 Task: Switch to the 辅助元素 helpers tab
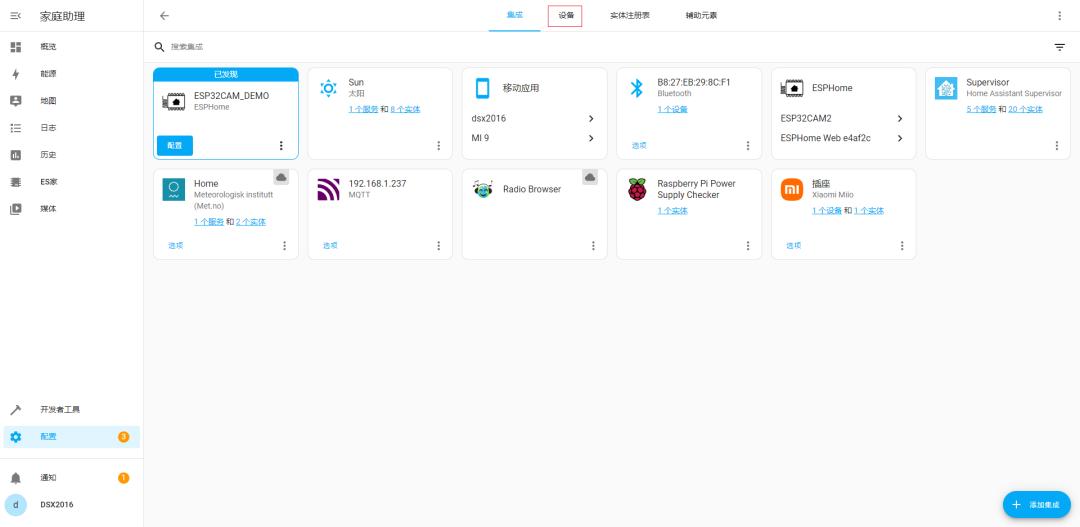click(x=701, y=15)
